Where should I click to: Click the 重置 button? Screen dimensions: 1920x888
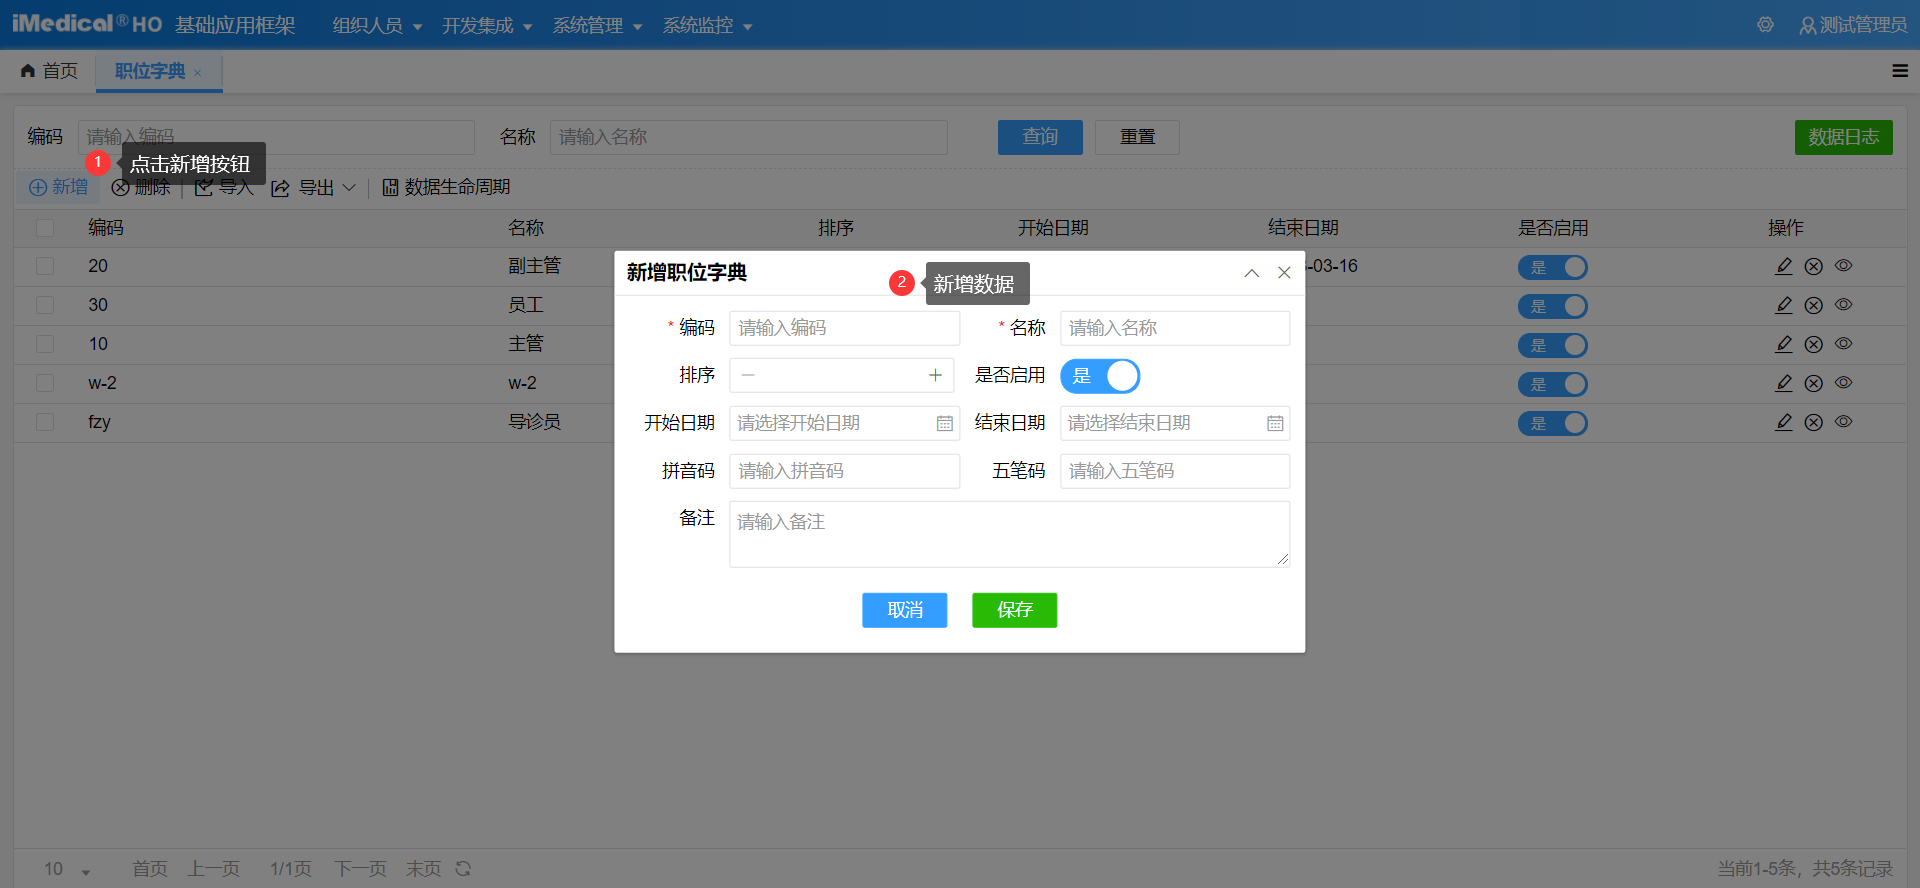[1137, 137]
